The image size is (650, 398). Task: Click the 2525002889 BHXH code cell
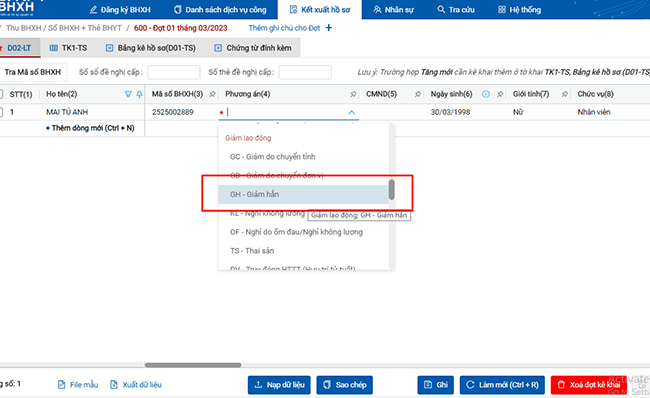tap(172, 112)
